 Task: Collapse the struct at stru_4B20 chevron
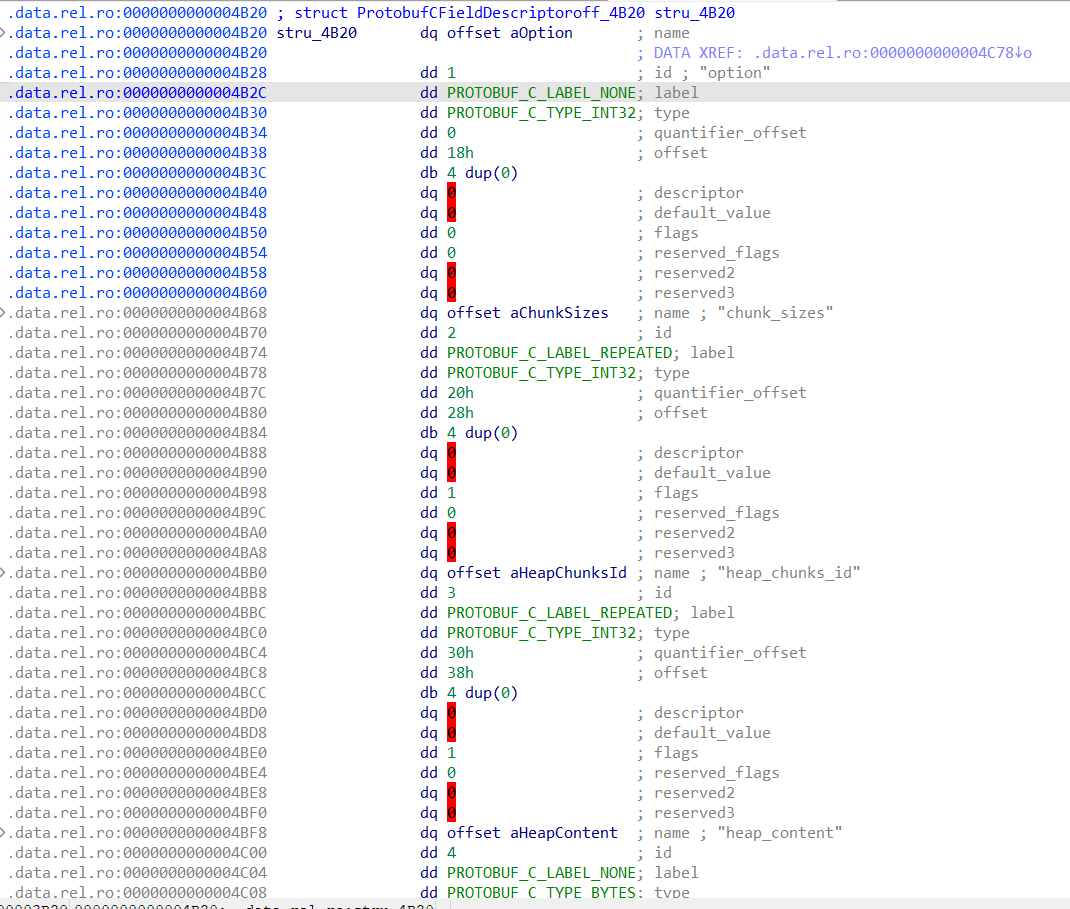pyautogui.click(x=4, y=33)
